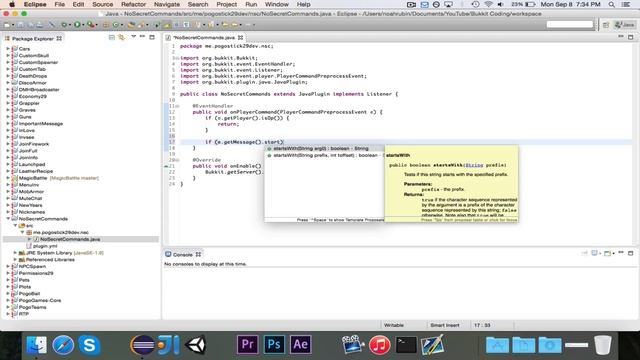The image size is (640, 360).
Task: Click the Open Perspective button
Action: [606, 25]
